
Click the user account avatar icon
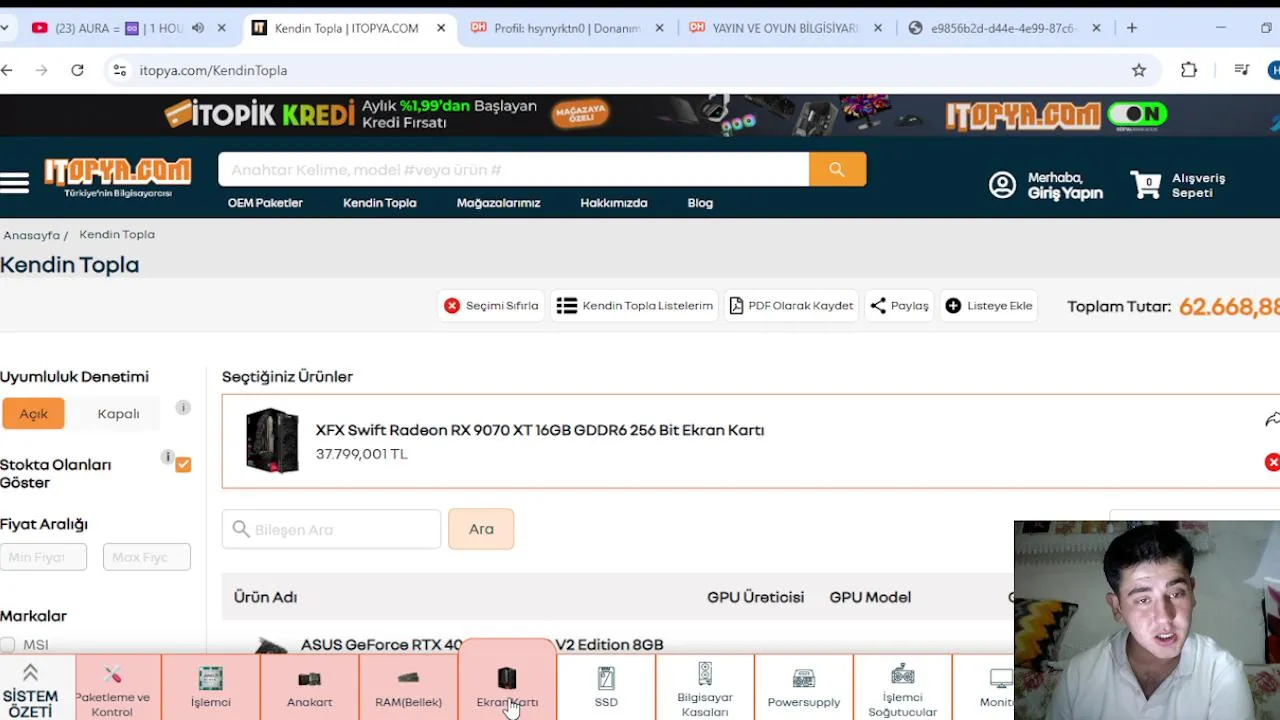[1002, 185]
